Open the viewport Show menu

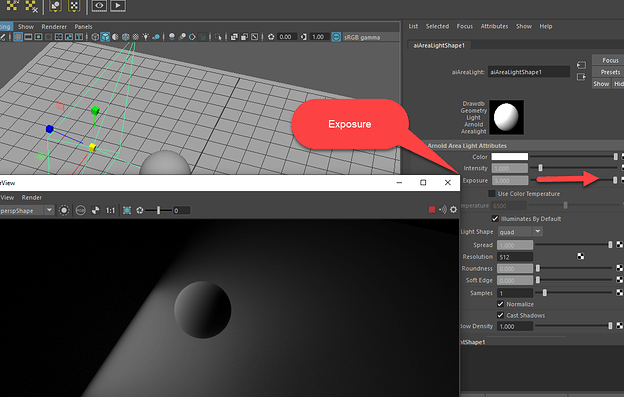26,27
